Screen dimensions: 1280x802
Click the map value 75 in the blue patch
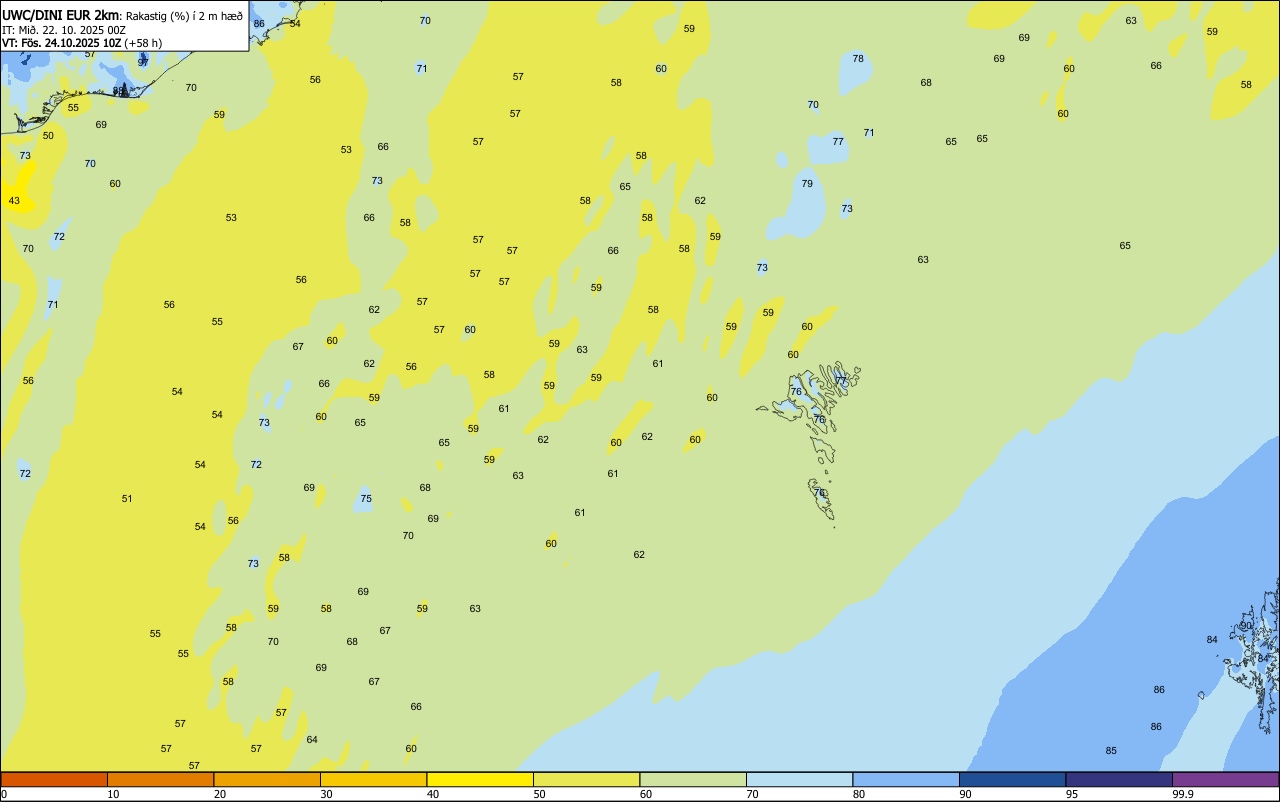point(366,499)
